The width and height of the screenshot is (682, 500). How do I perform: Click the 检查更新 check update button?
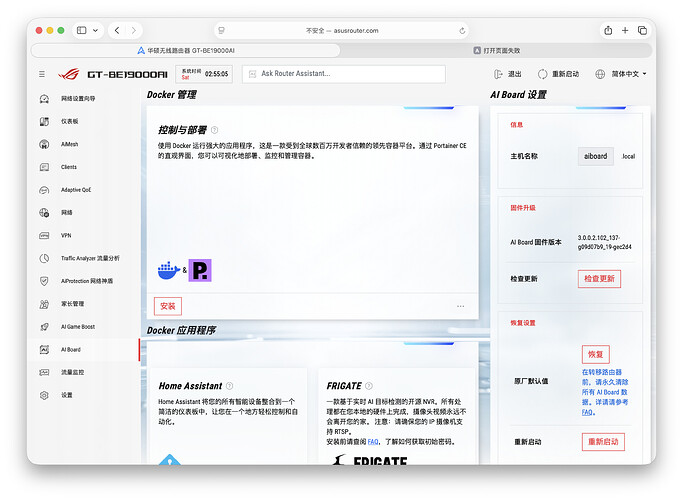599,279
